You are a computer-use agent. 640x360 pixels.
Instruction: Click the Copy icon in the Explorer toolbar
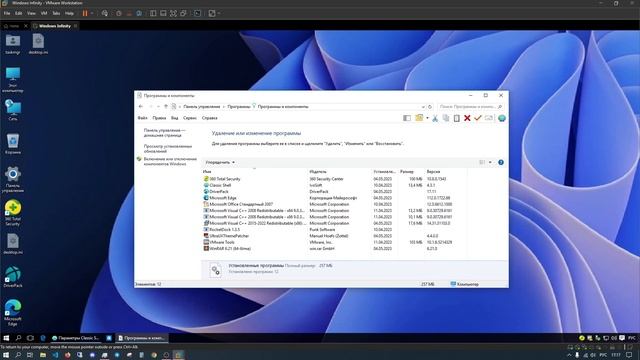(446, 118)
